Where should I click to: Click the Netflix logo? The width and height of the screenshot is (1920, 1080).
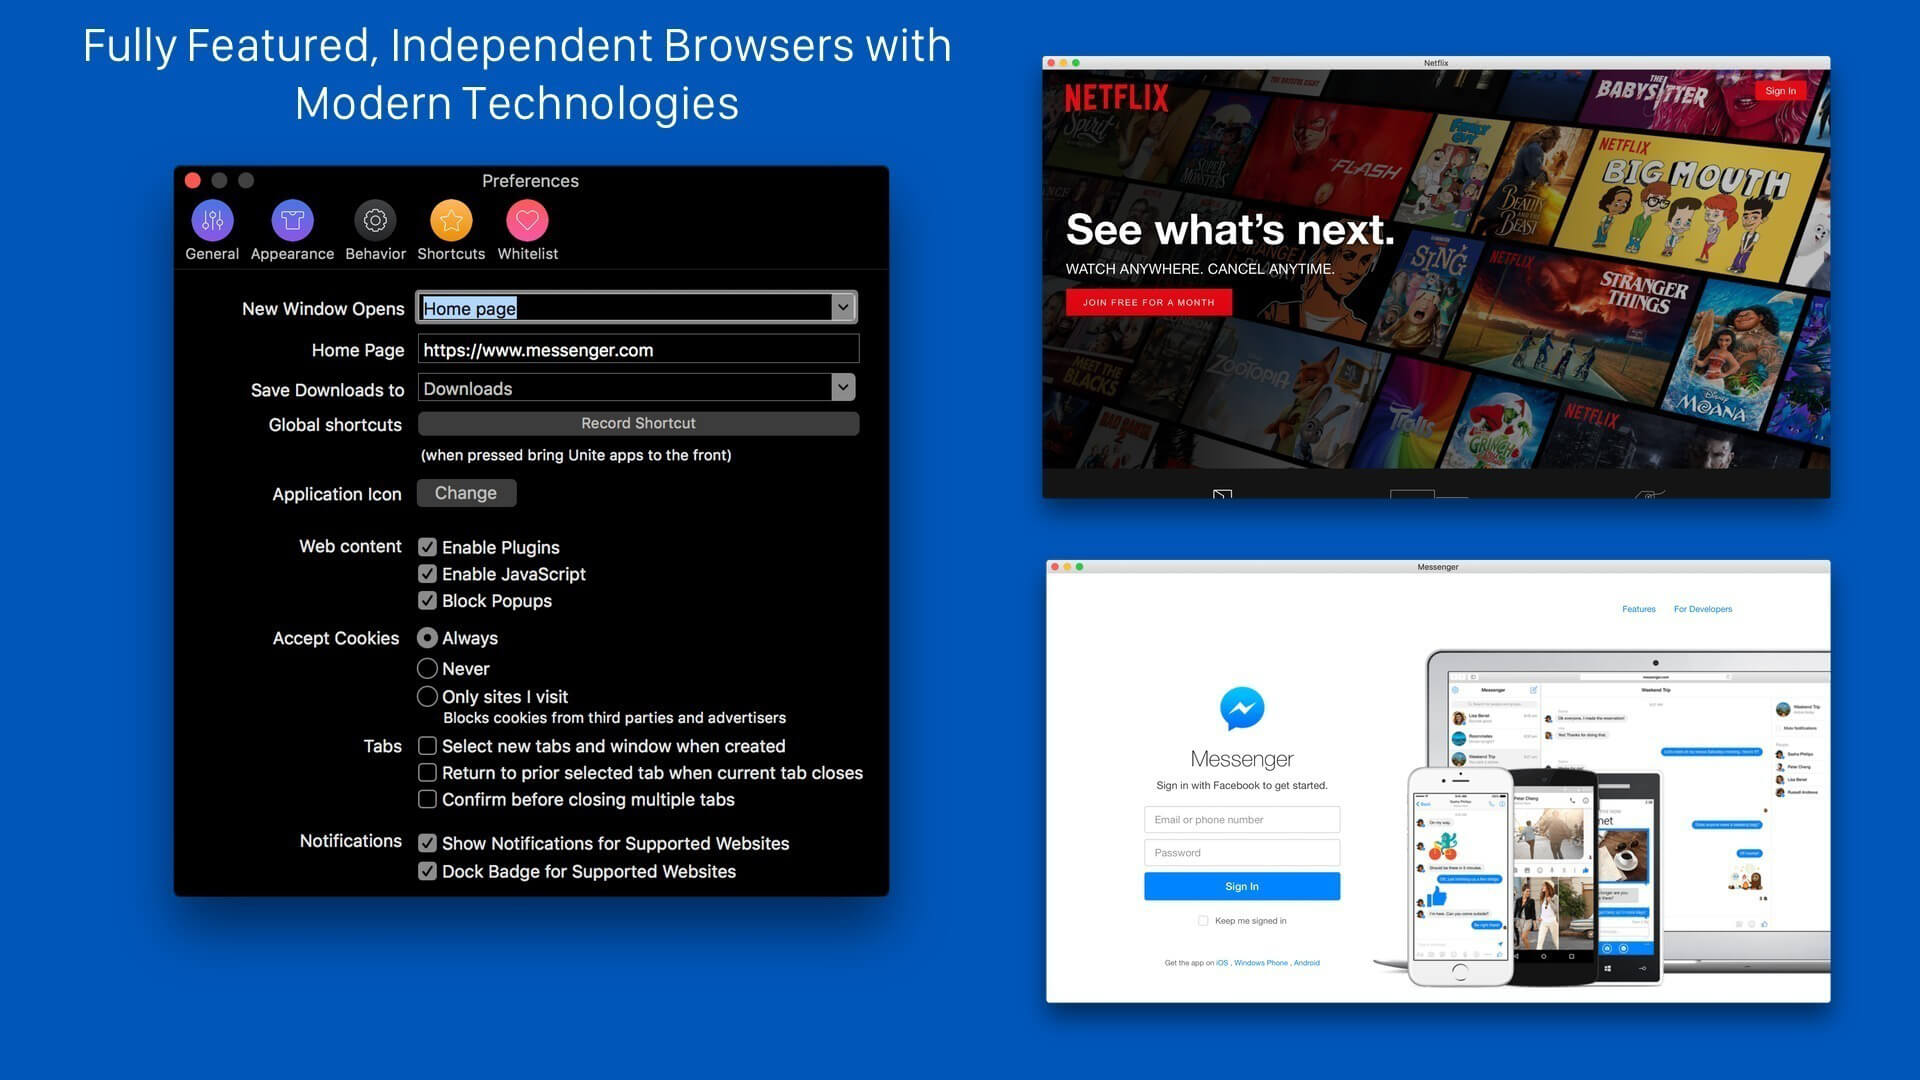pos(1117,99)
